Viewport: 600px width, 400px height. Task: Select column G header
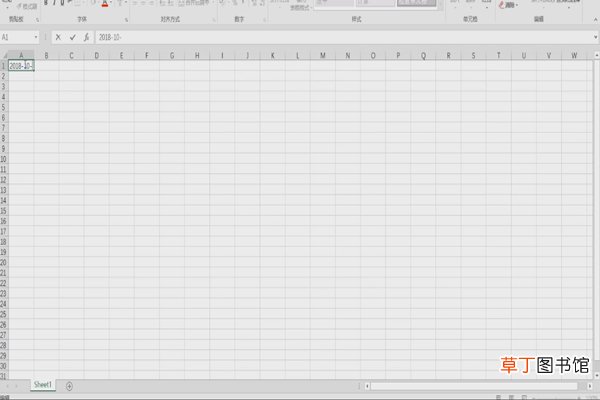point(172,56)
